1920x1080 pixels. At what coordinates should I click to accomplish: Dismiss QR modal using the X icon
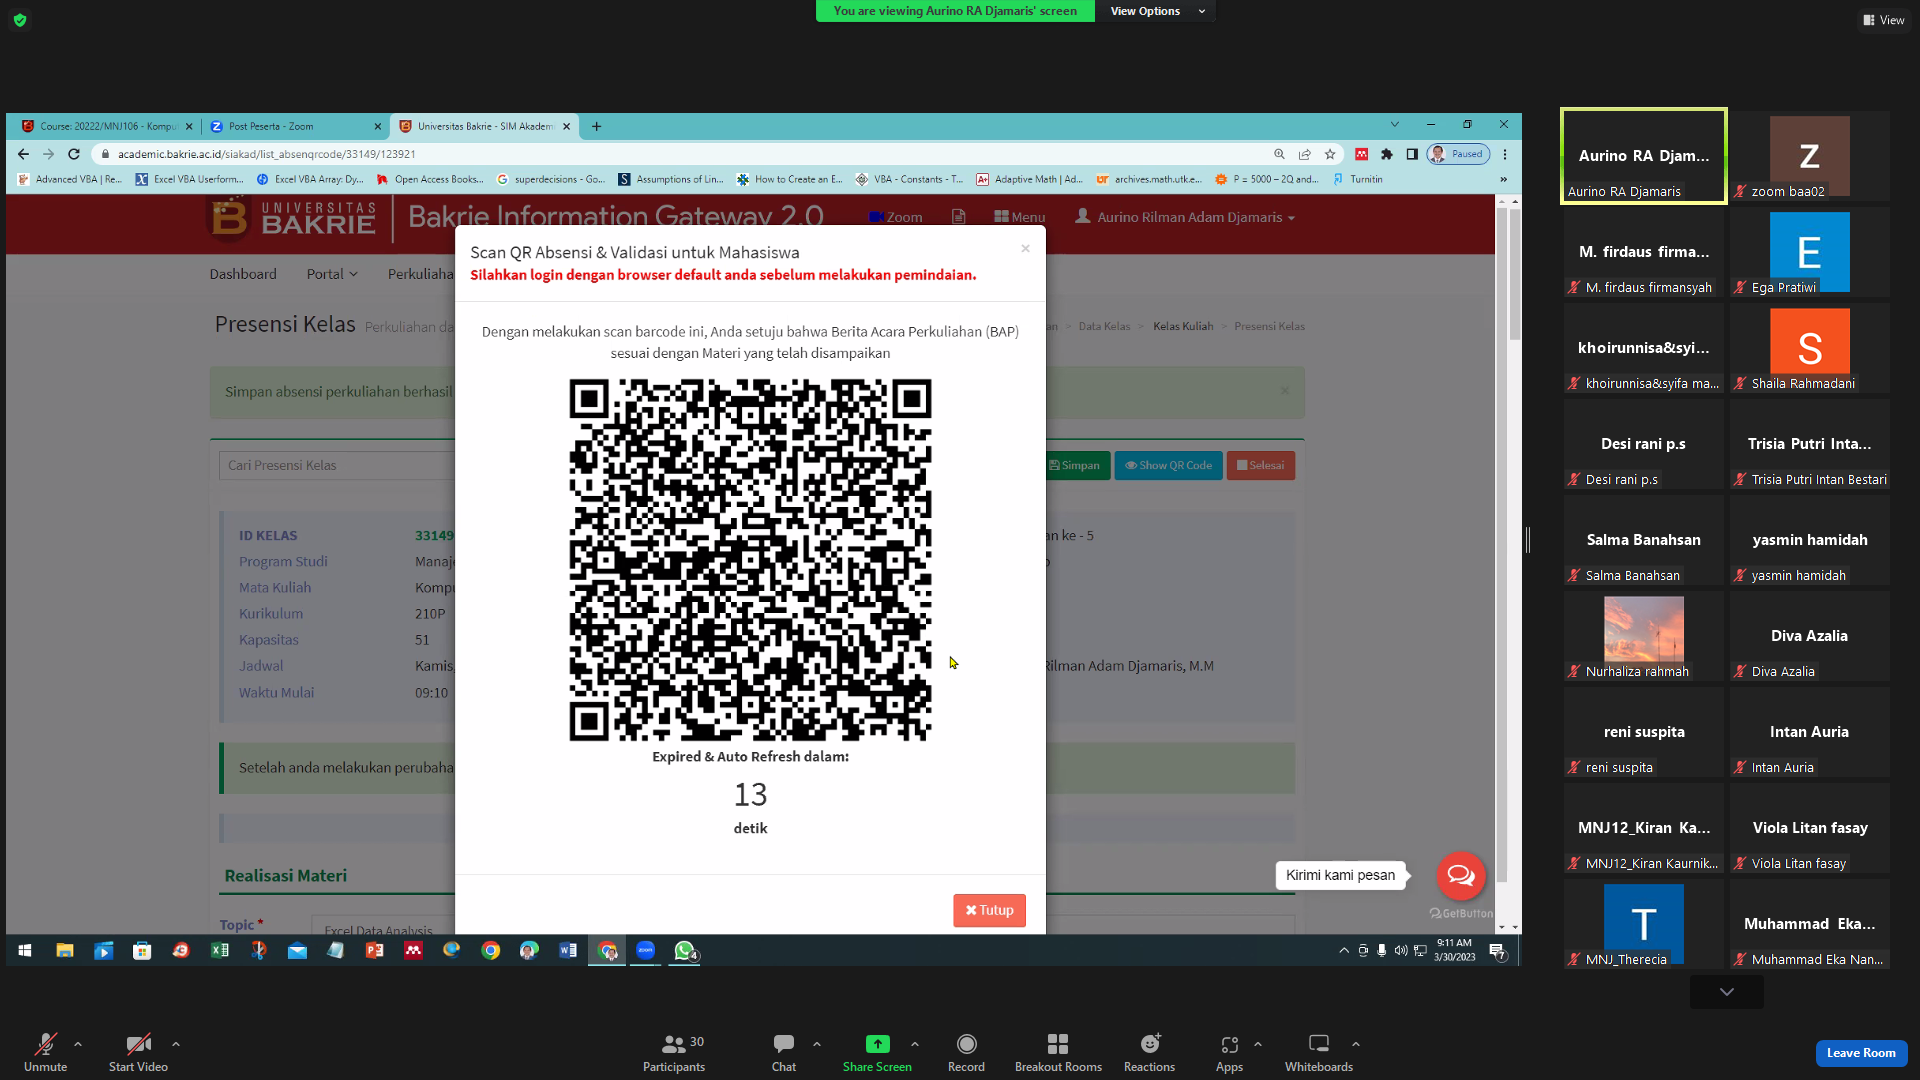(1025, 249)
